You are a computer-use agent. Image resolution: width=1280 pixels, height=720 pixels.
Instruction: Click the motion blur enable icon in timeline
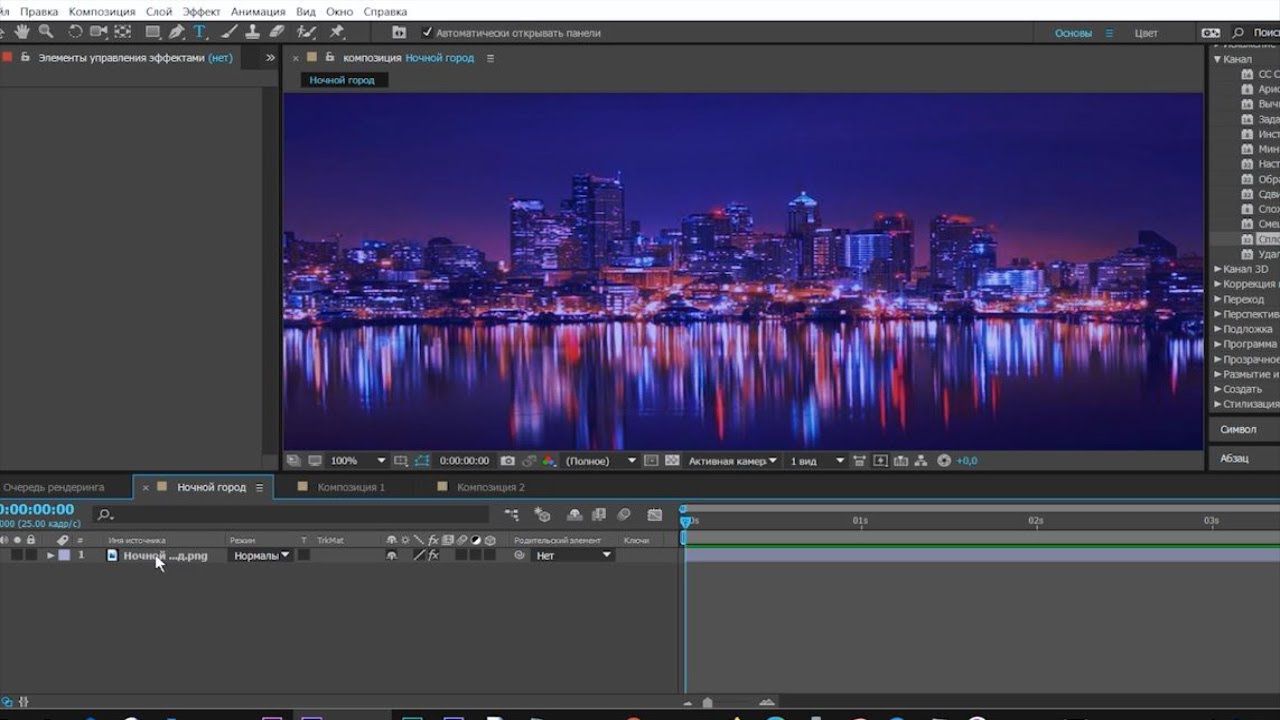[624, 515]
